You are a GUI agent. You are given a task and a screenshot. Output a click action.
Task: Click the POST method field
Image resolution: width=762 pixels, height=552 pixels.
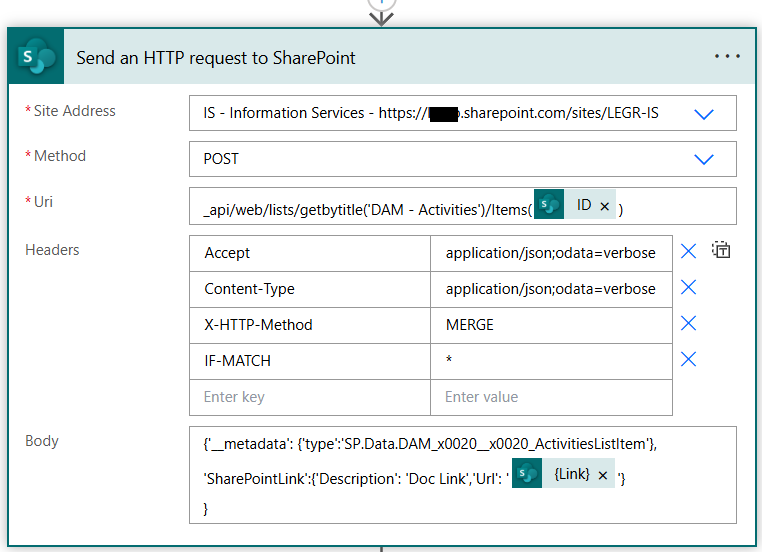coord(463,159)
